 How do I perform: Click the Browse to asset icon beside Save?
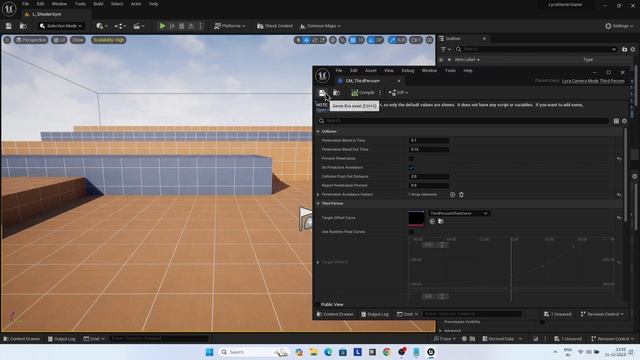click(336, 93)
